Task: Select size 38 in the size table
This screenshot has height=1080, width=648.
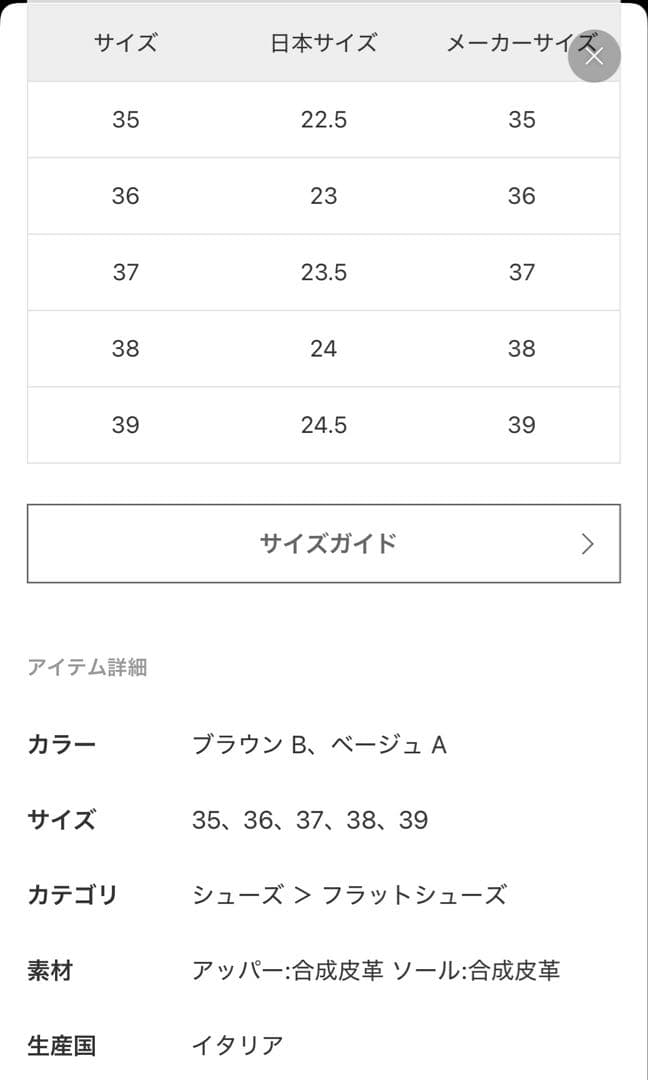Action: coord(127,348)
